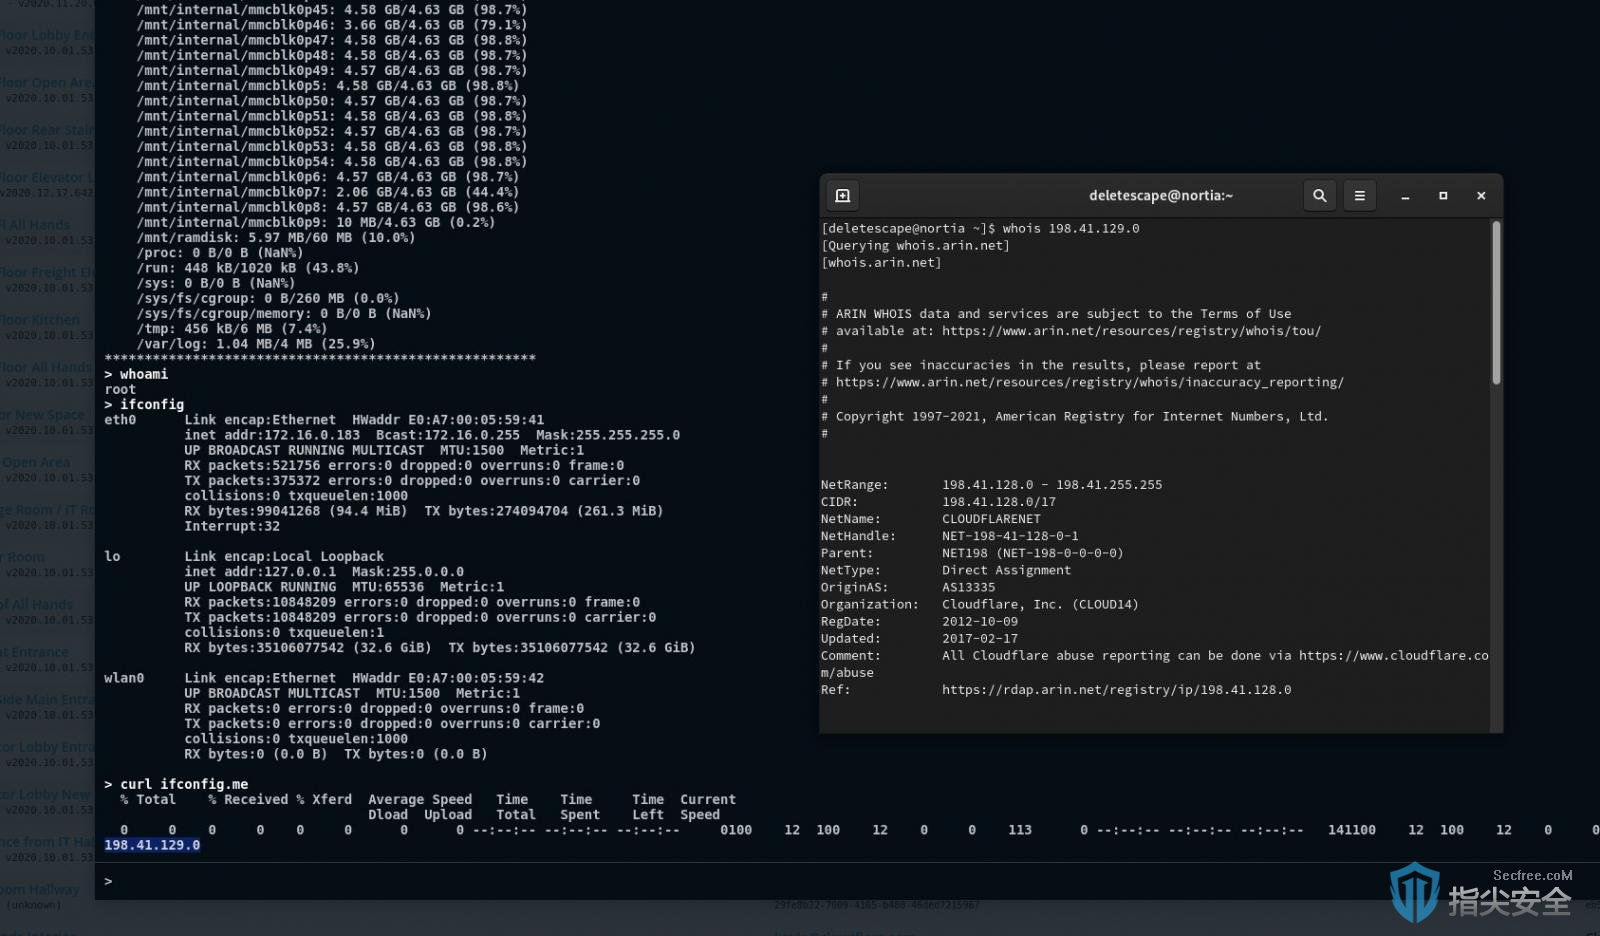
Task: Click the Copyright 1997-2021 ARIN line
Action: [x=1075, y=416]
